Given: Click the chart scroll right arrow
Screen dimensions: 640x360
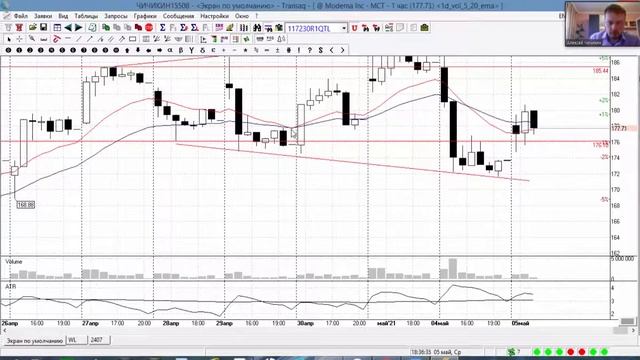Looking at the screenshot, I should pos(633,331).
